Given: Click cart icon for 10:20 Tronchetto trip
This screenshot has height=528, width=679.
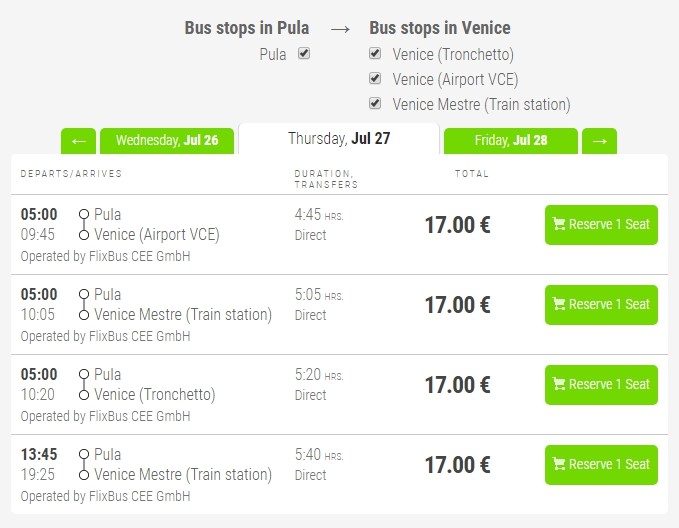Looking at the screenshot, I should 559,384.
